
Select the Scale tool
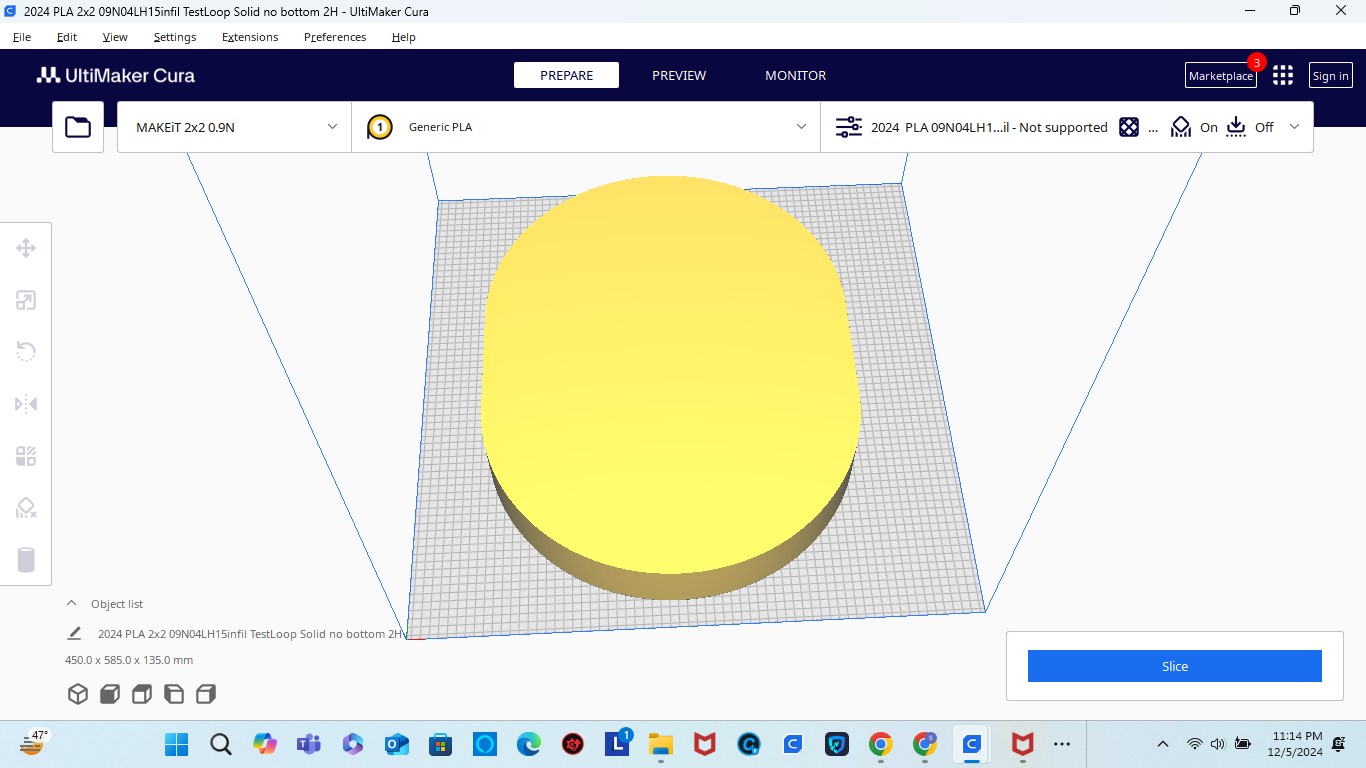(26, 301)
